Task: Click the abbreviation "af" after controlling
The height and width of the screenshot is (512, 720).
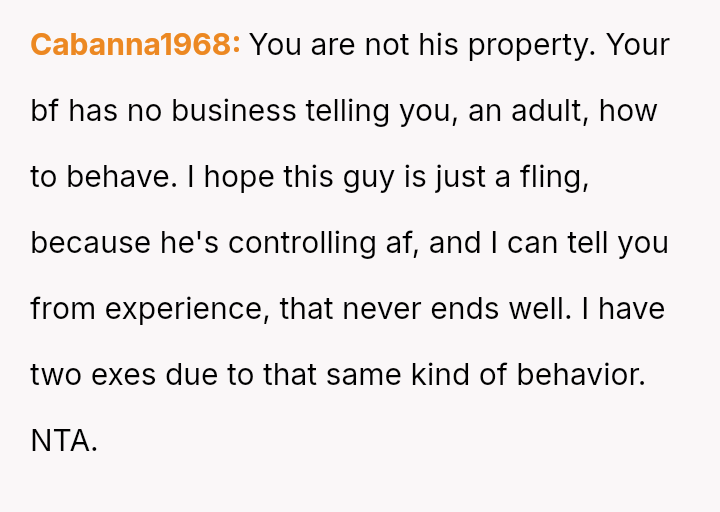Action: tap(401, 244)
